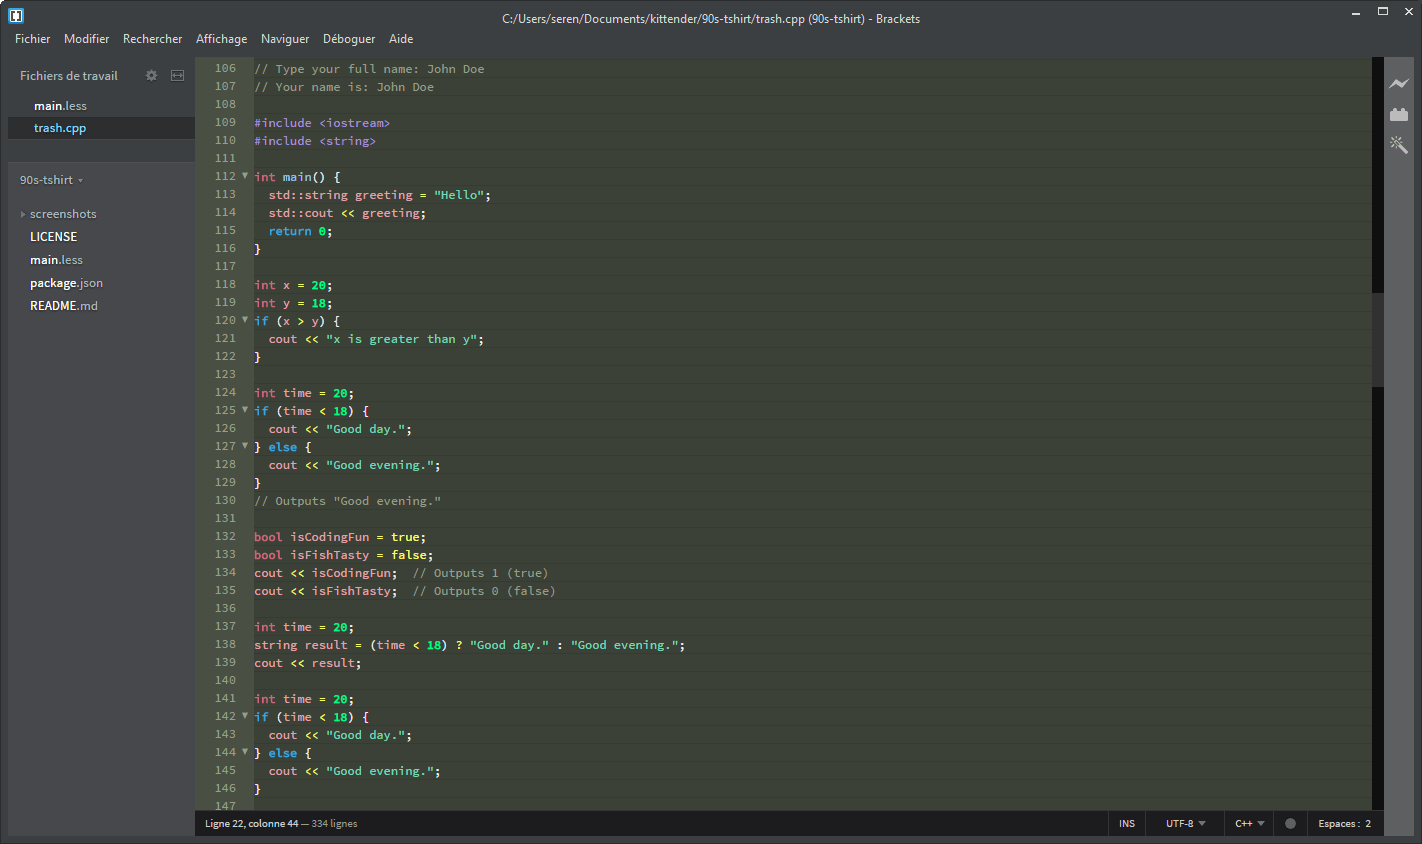Open the 90s-tshirt project dropdown

click(x=50, y=180)
